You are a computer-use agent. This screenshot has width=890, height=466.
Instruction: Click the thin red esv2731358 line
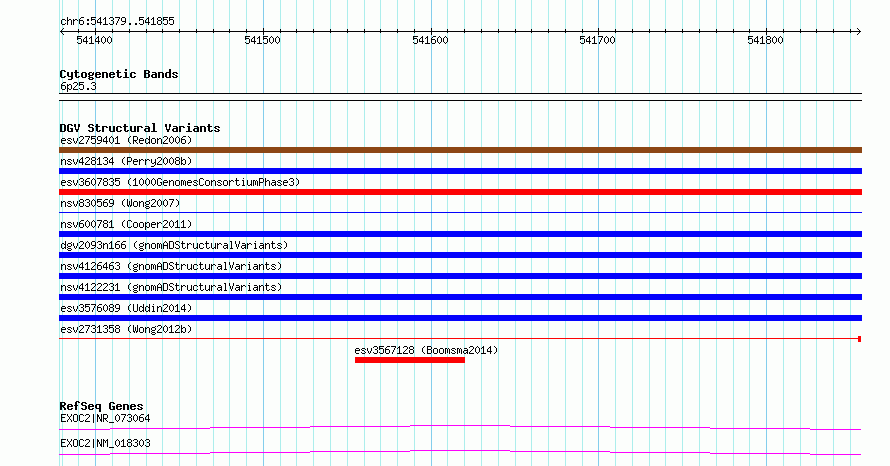pos(460,339)
